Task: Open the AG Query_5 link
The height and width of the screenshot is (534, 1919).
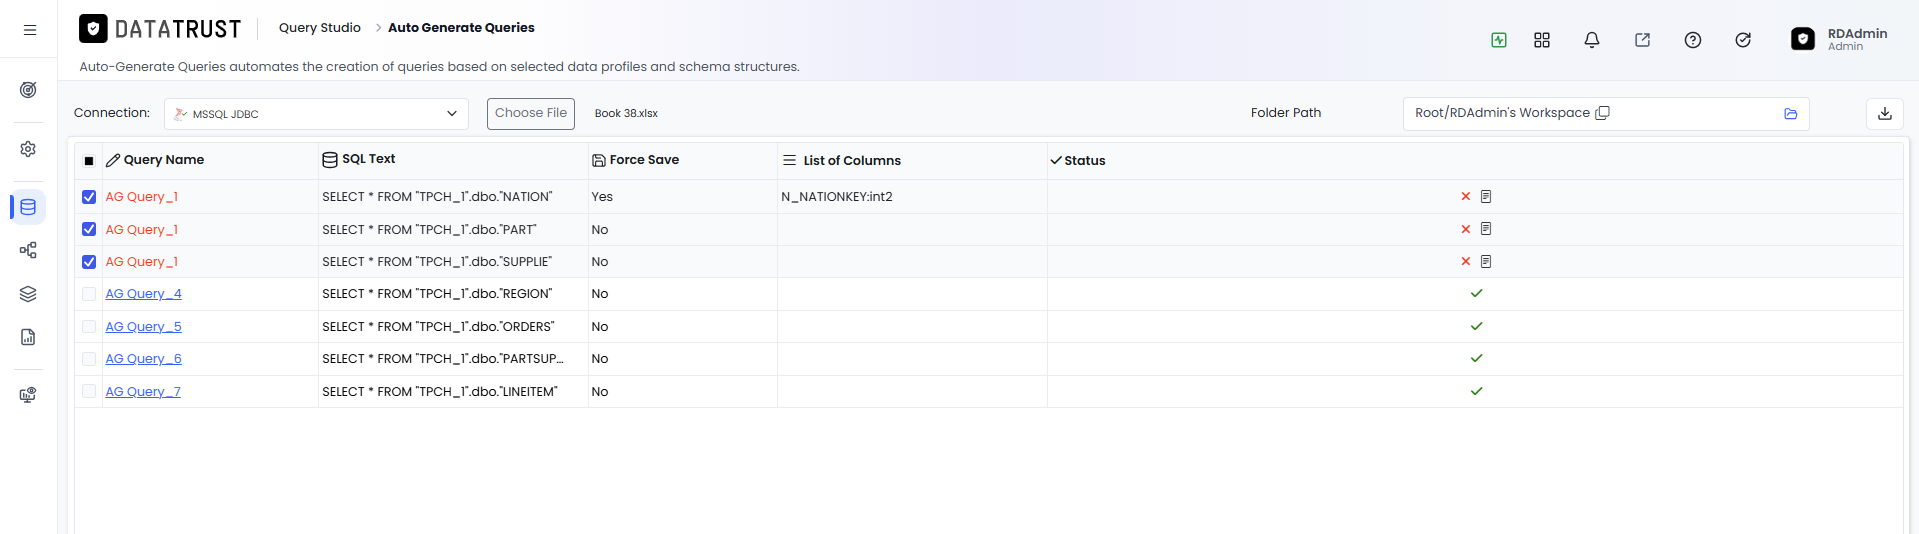Action: pos(144,327)
